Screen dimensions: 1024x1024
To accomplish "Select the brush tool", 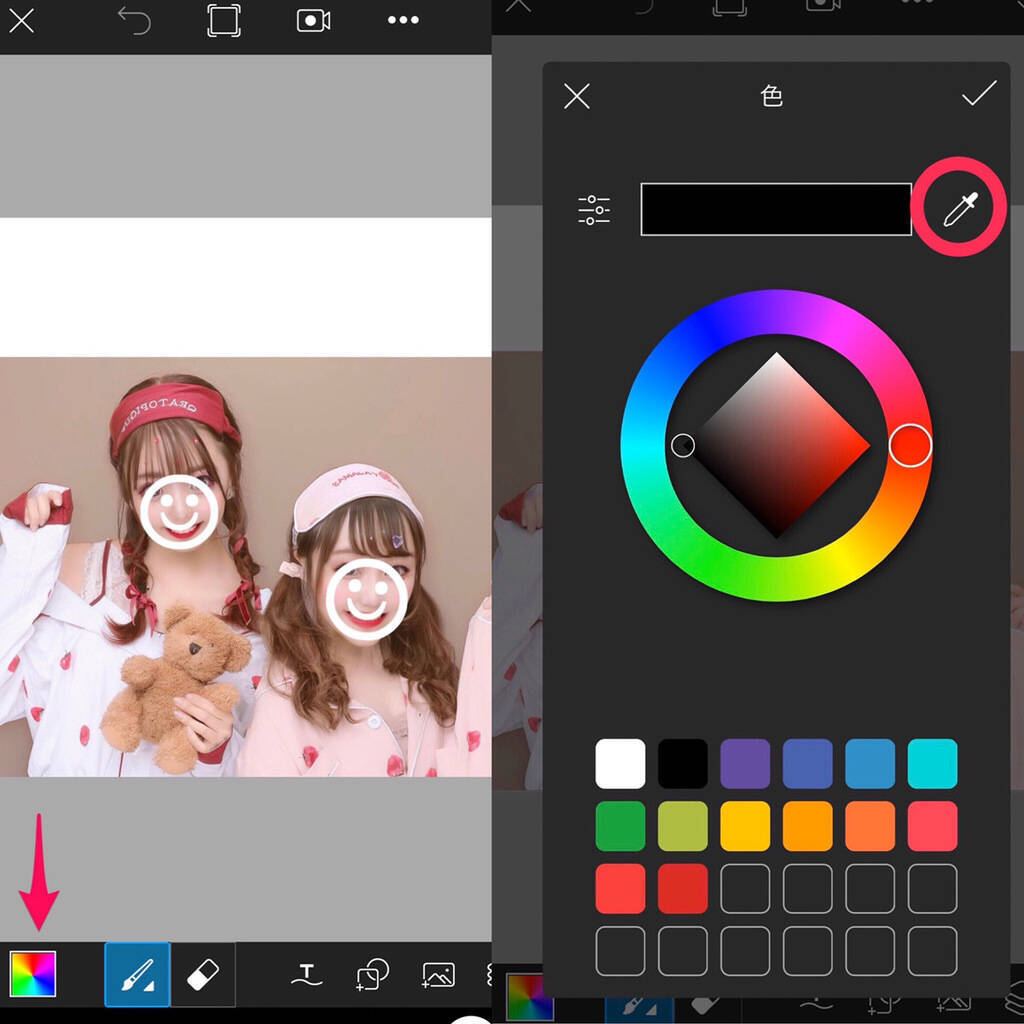I will coord(138,974).
